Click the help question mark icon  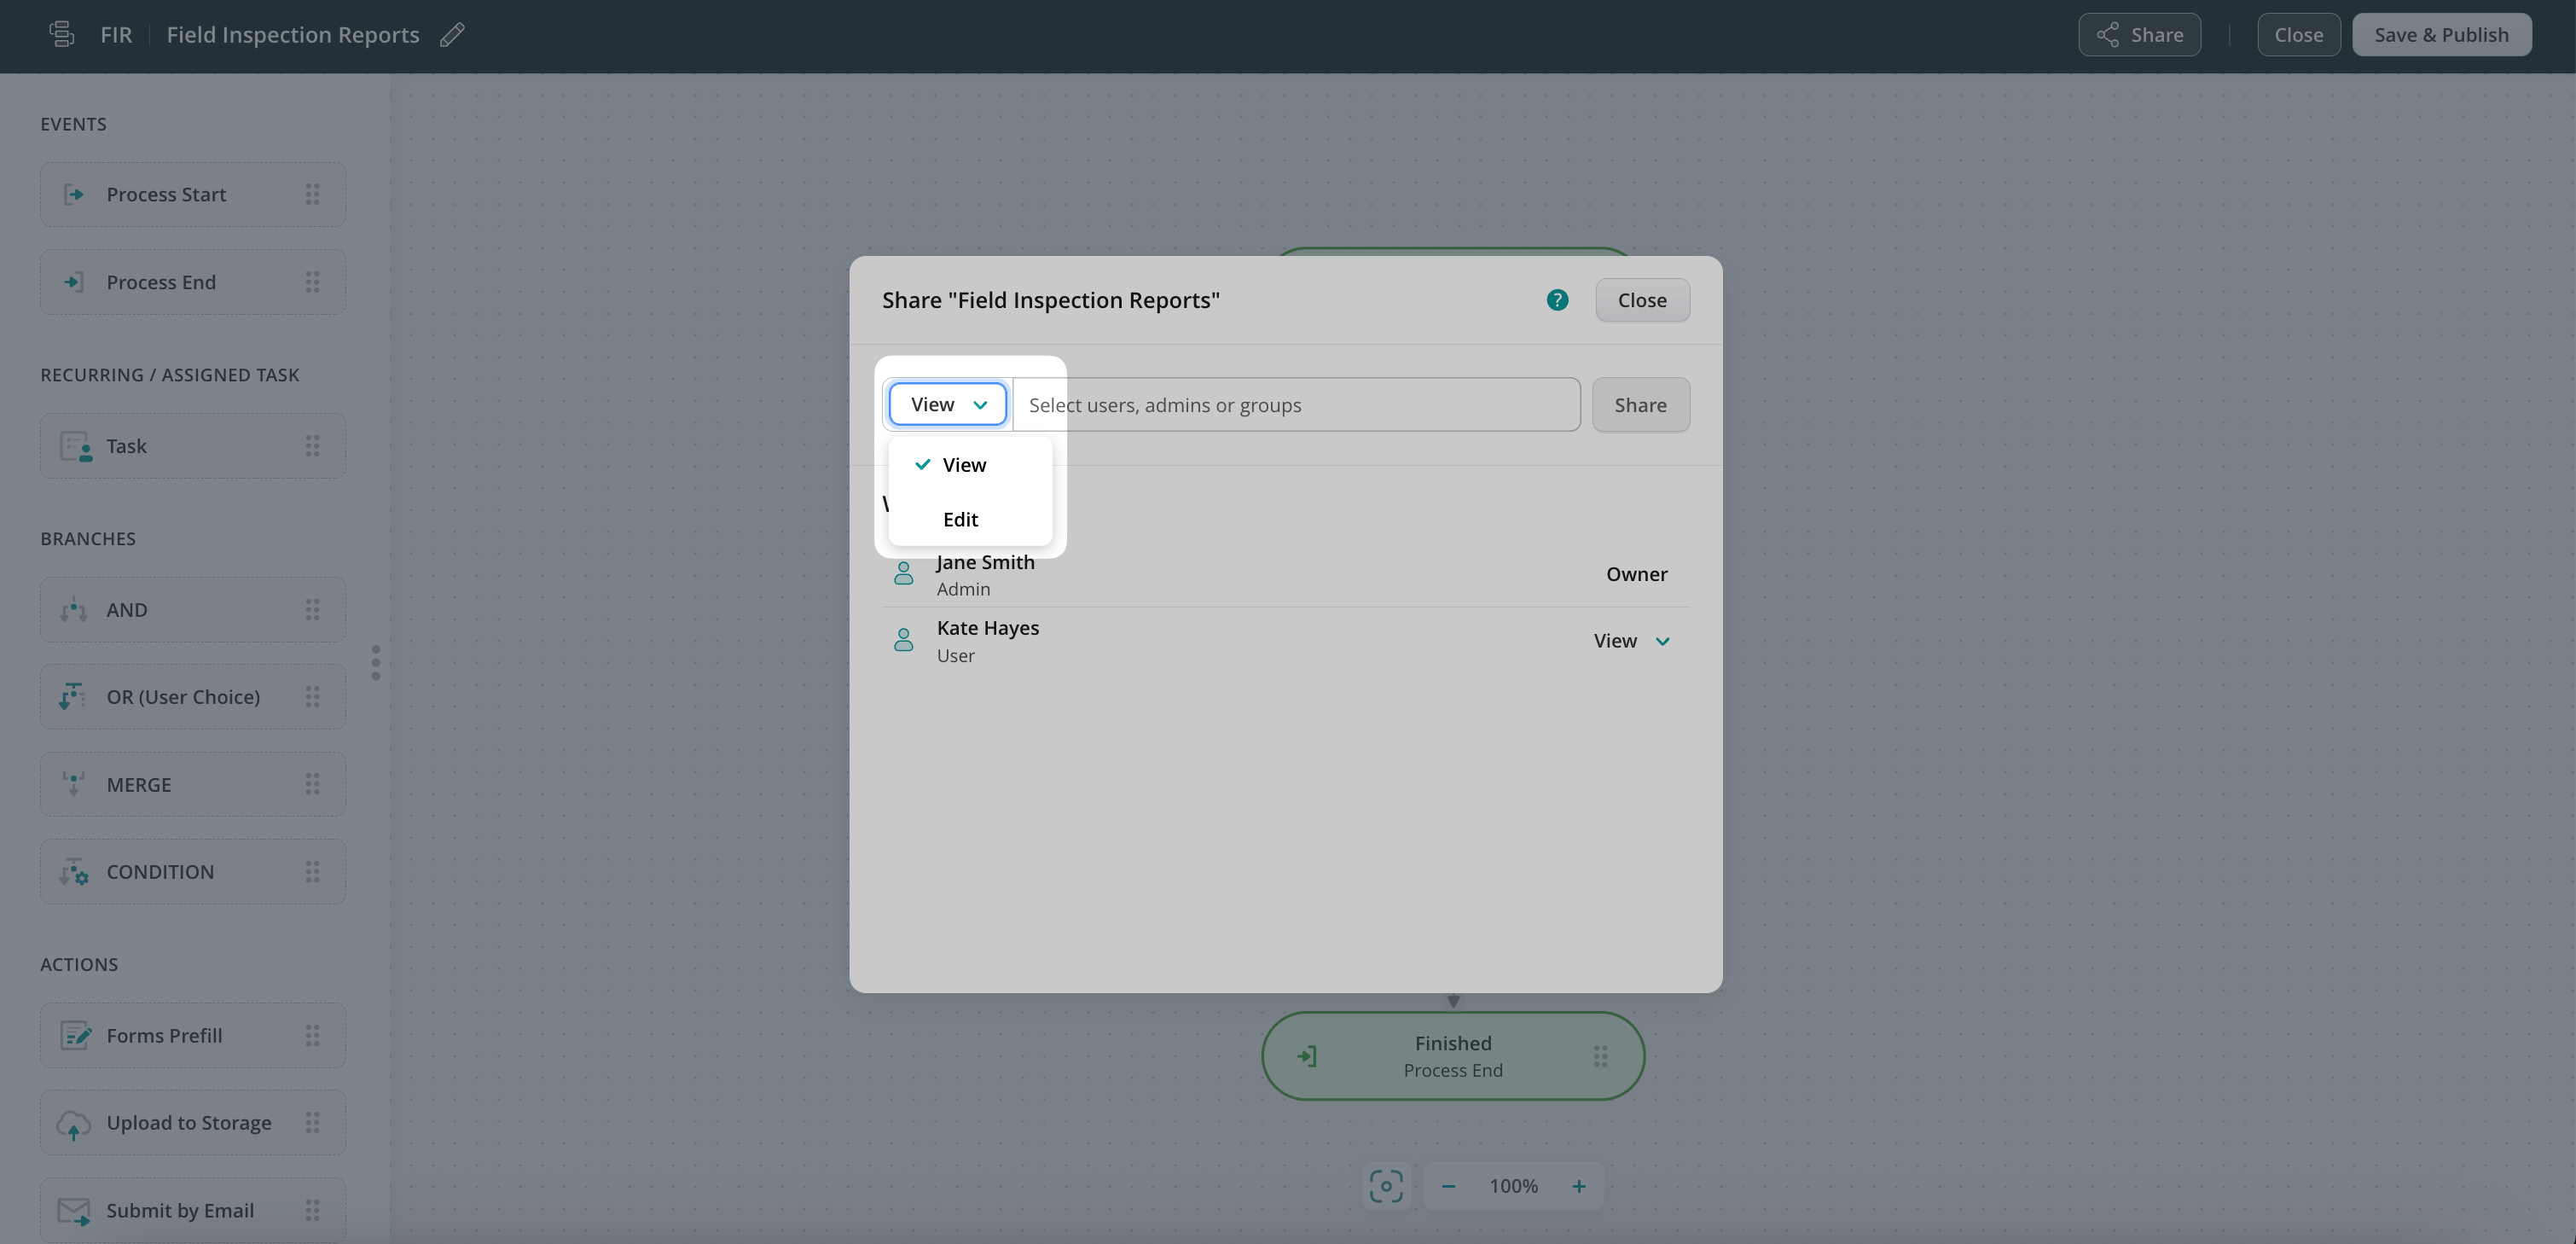(1557, 300)
